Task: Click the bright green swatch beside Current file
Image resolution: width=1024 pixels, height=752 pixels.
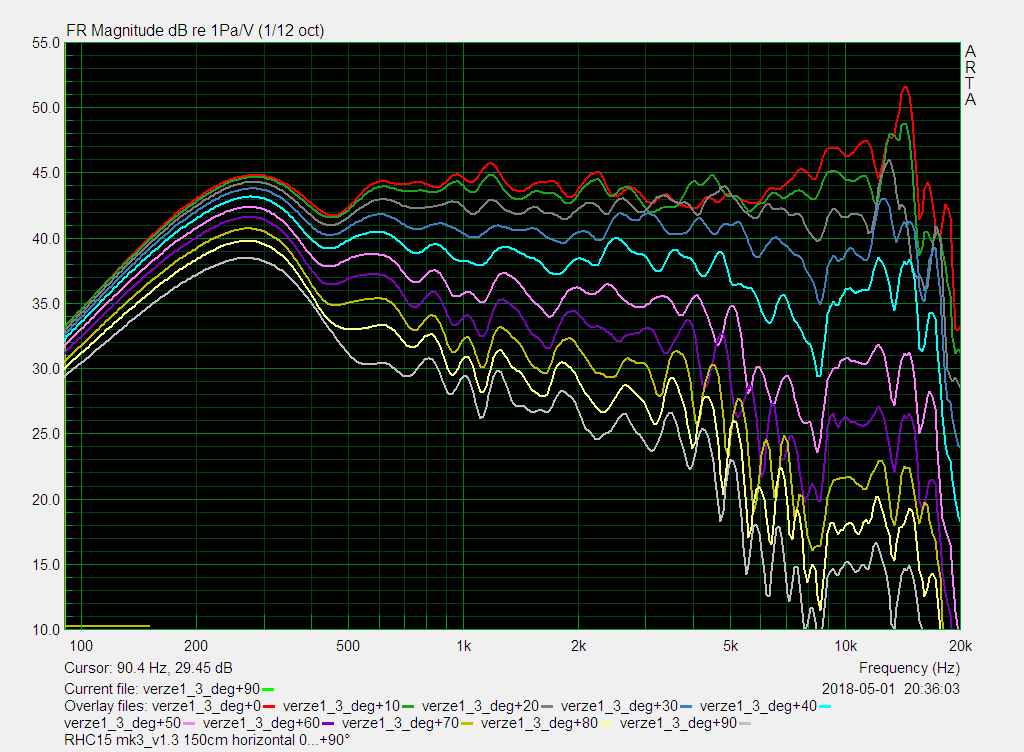Action: (268, 689)
